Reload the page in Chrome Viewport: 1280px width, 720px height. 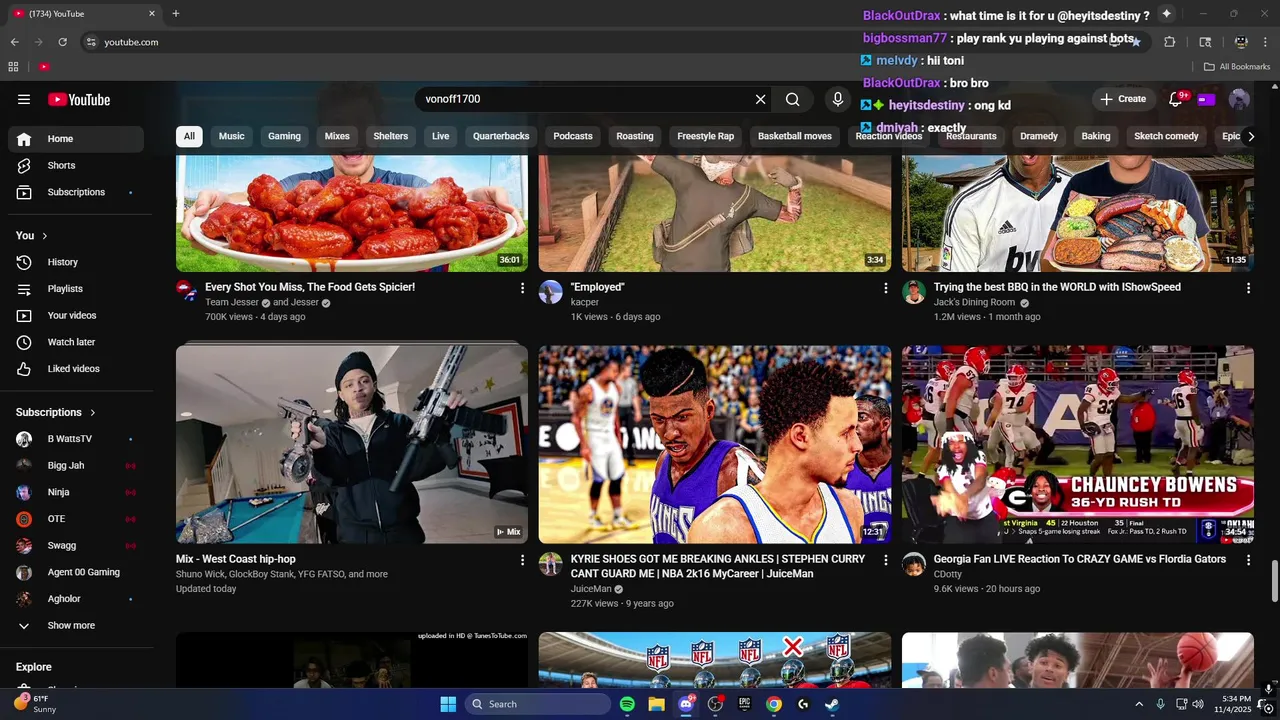point(62,42)
